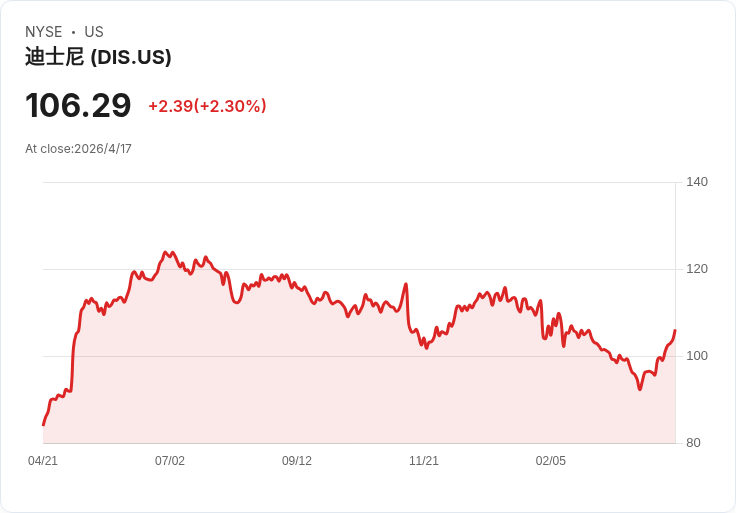Screen dimensions: 736x513
Task: Click the chart's highest peak above 07/02
Action: 165,252
